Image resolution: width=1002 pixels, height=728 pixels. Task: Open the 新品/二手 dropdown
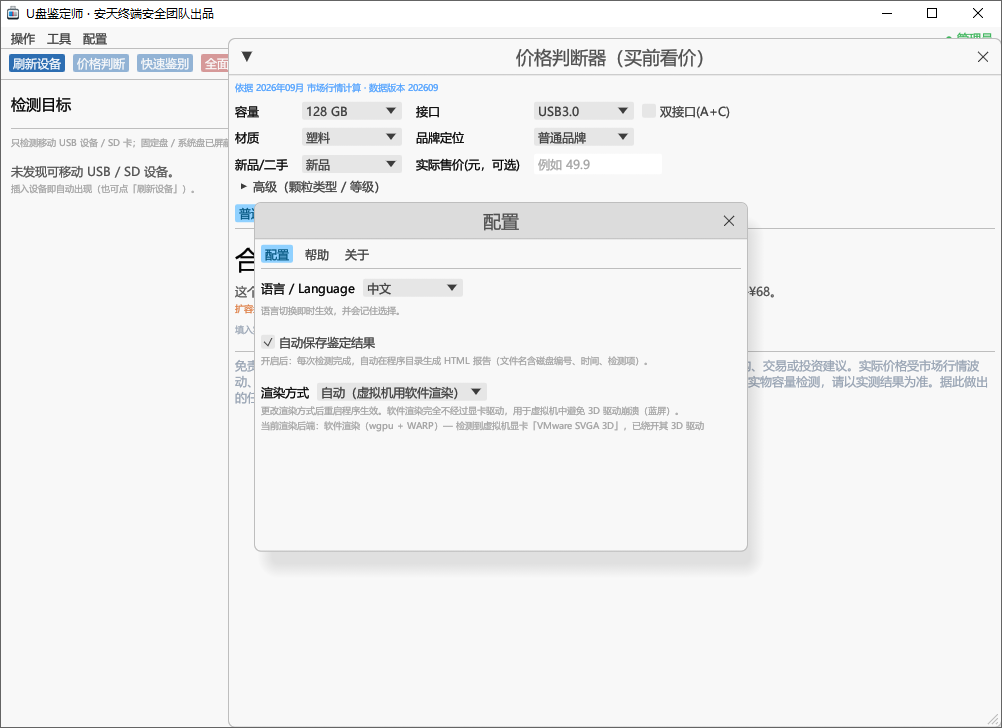(x=351, y=164)
